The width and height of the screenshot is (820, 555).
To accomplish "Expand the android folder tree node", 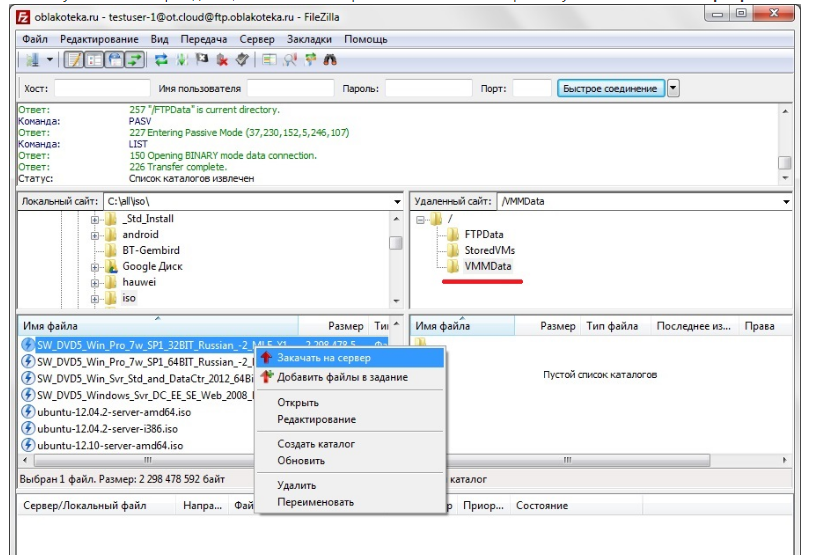I will (x=97, y=235).
